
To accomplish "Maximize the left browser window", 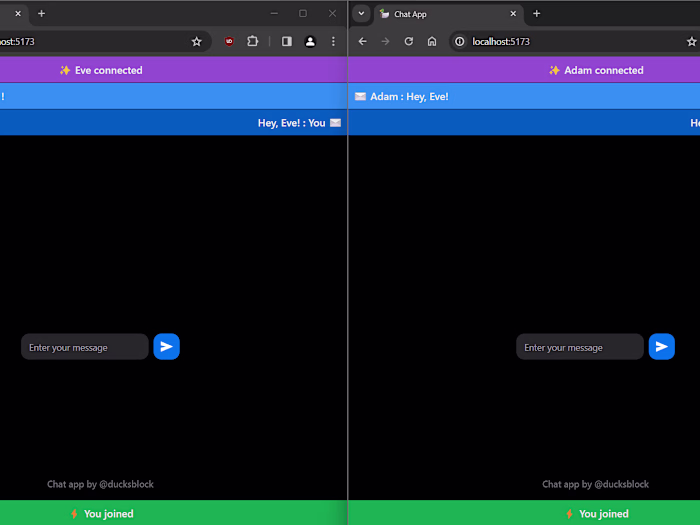I will (x=303, y=13).
